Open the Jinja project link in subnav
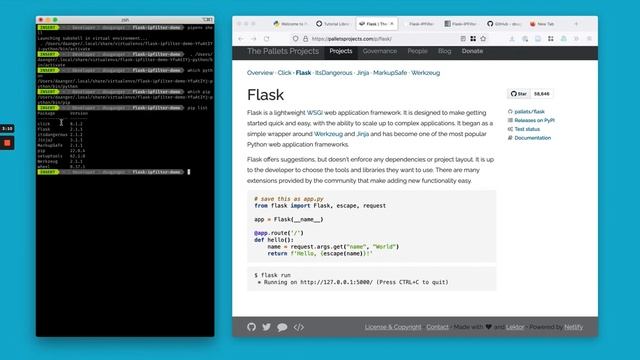 [362, 73]
